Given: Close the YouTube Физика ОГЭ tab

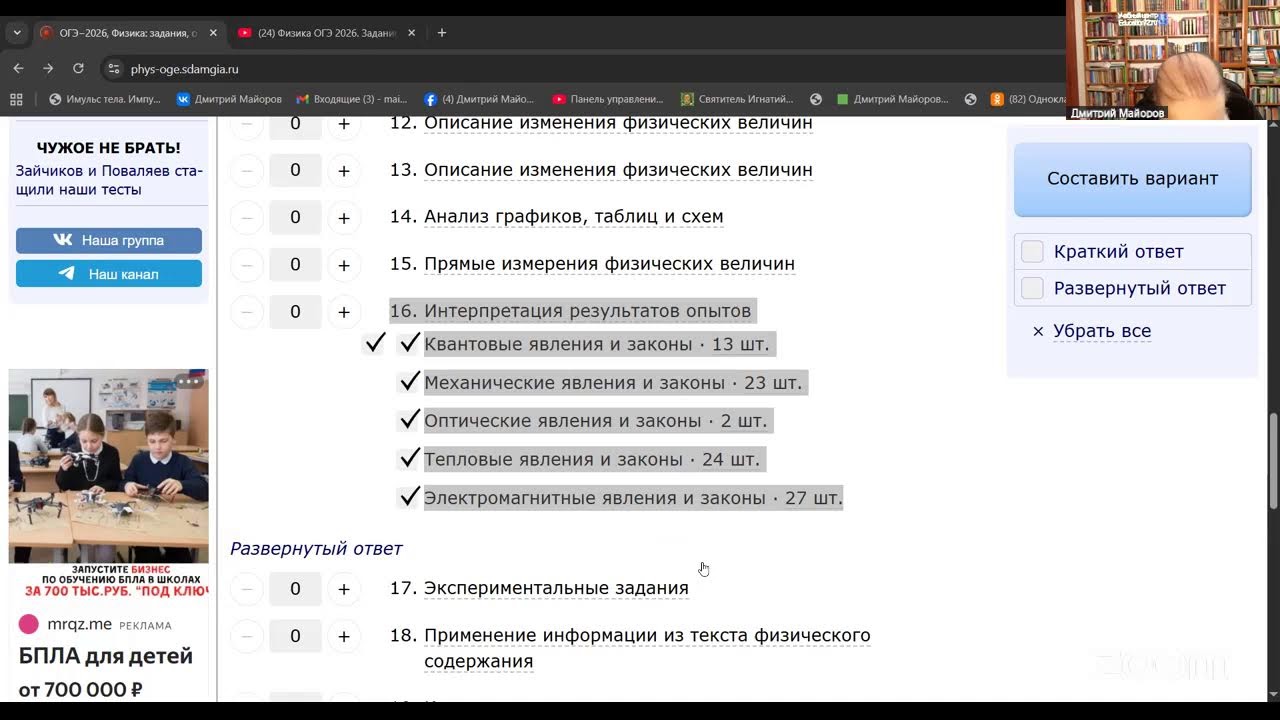Looking at the screenshot, I should coord(411,33).
